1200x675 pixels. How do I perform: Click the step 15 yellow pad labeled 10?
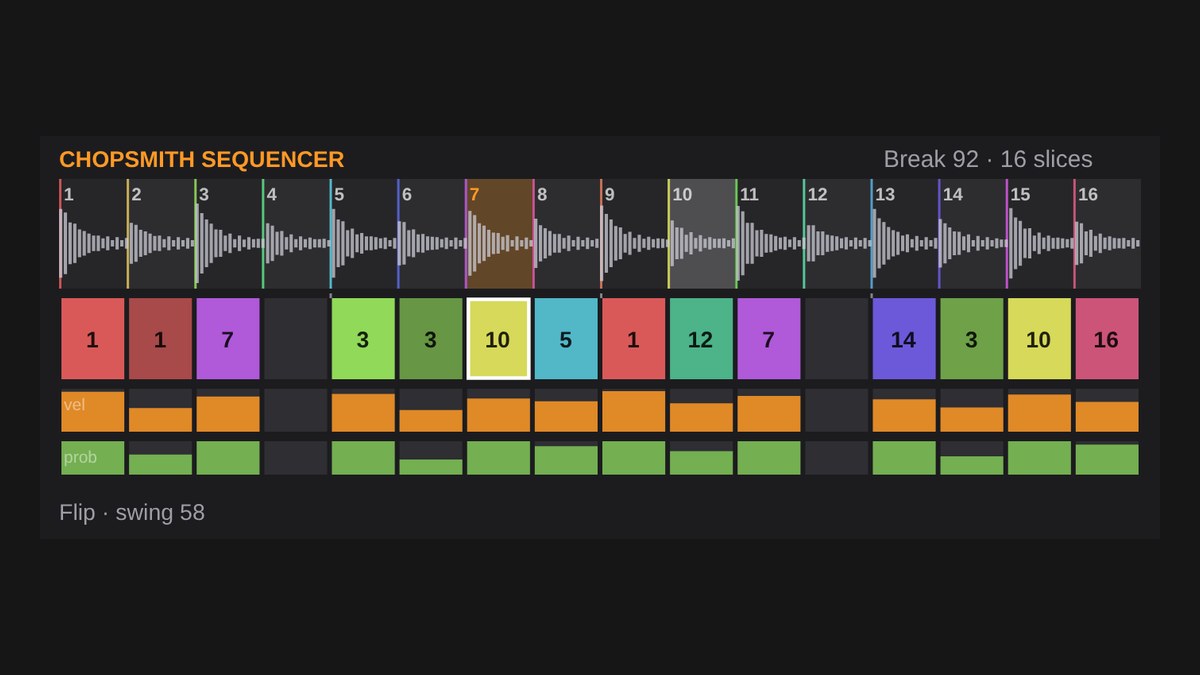[x=1039, y=339]
